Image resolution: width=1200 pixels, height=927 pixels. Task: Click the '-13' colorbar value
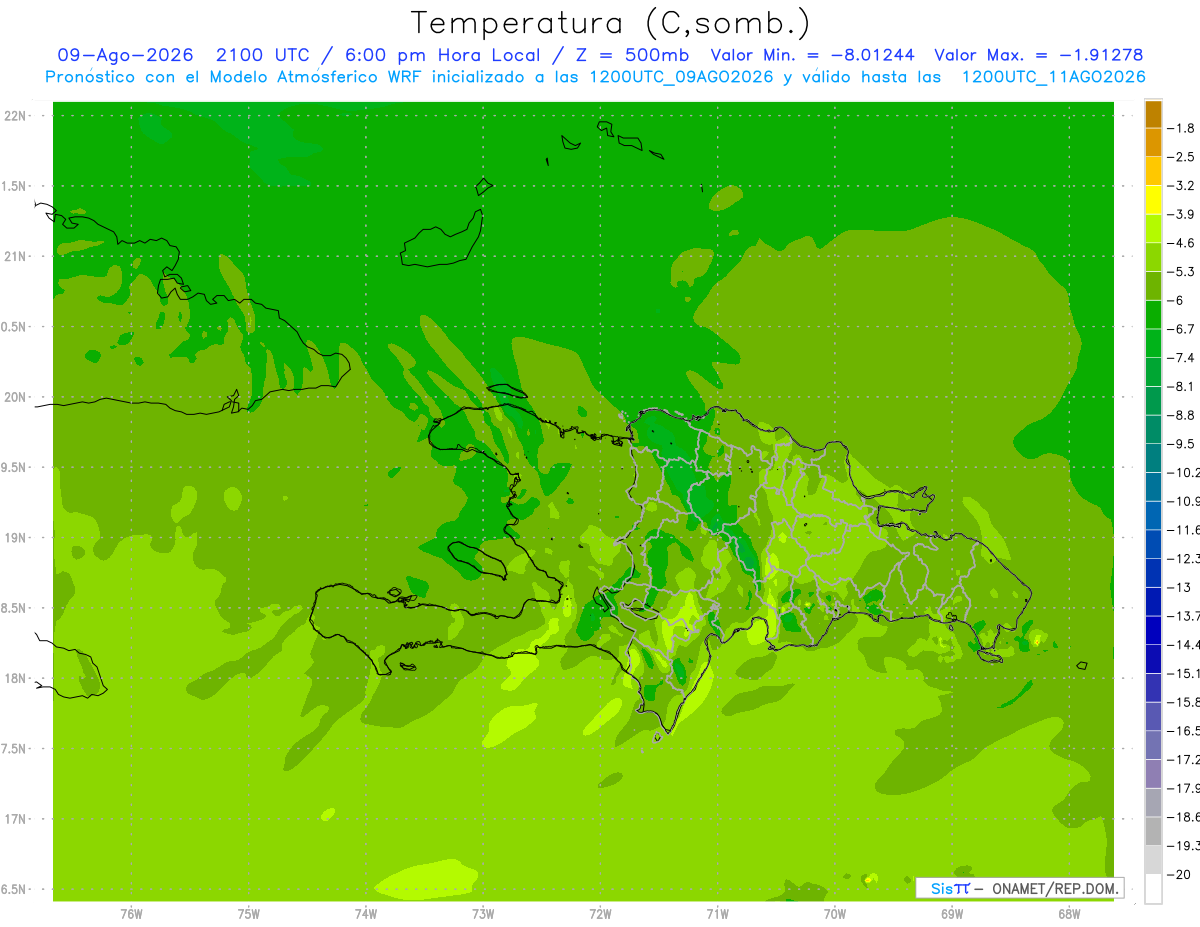[1181, 587]
